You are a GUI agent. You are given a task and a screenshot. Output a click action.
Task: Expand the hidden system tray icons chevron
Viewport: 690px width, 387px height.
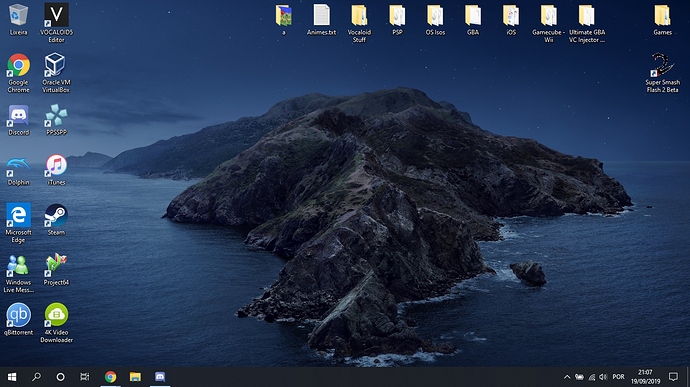567,377
